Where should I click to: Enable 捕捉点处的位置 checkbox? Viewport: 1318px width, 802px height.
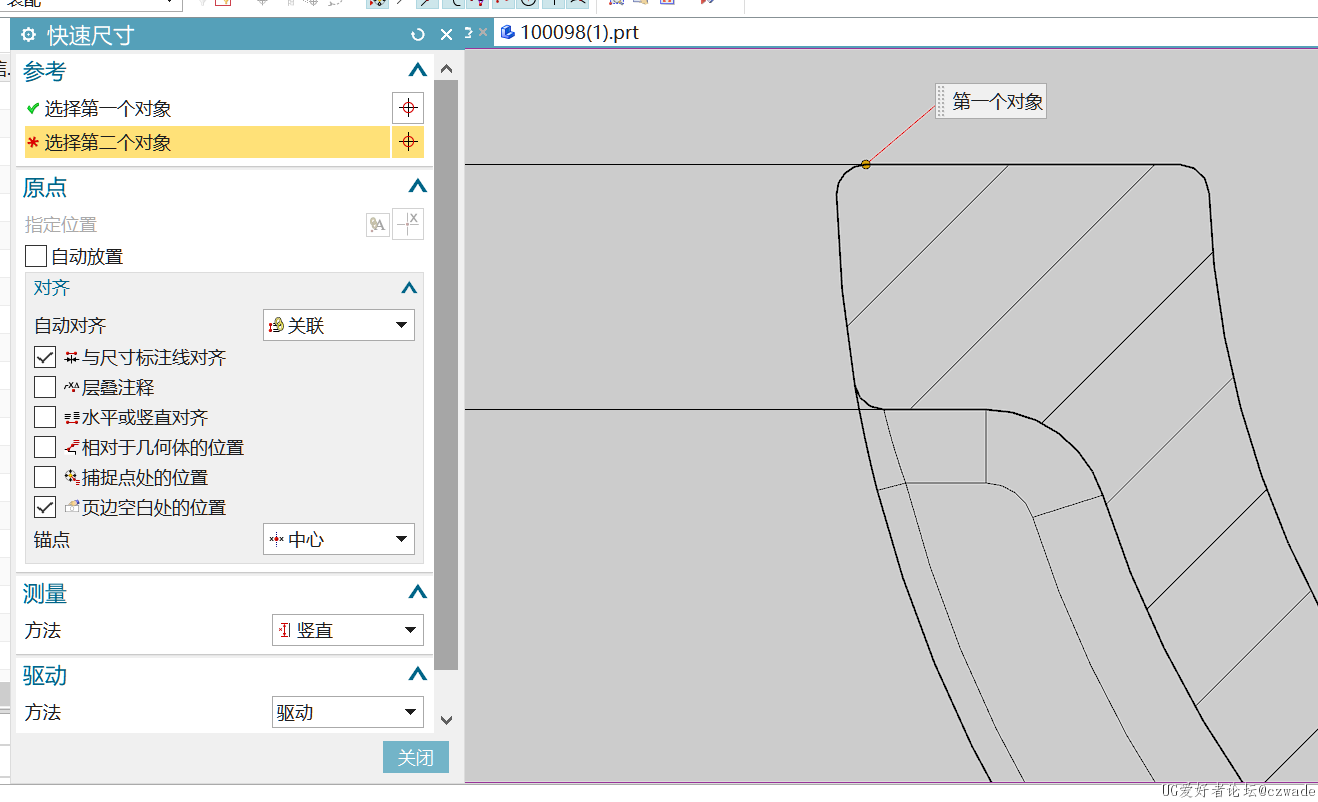pos(45,477)
